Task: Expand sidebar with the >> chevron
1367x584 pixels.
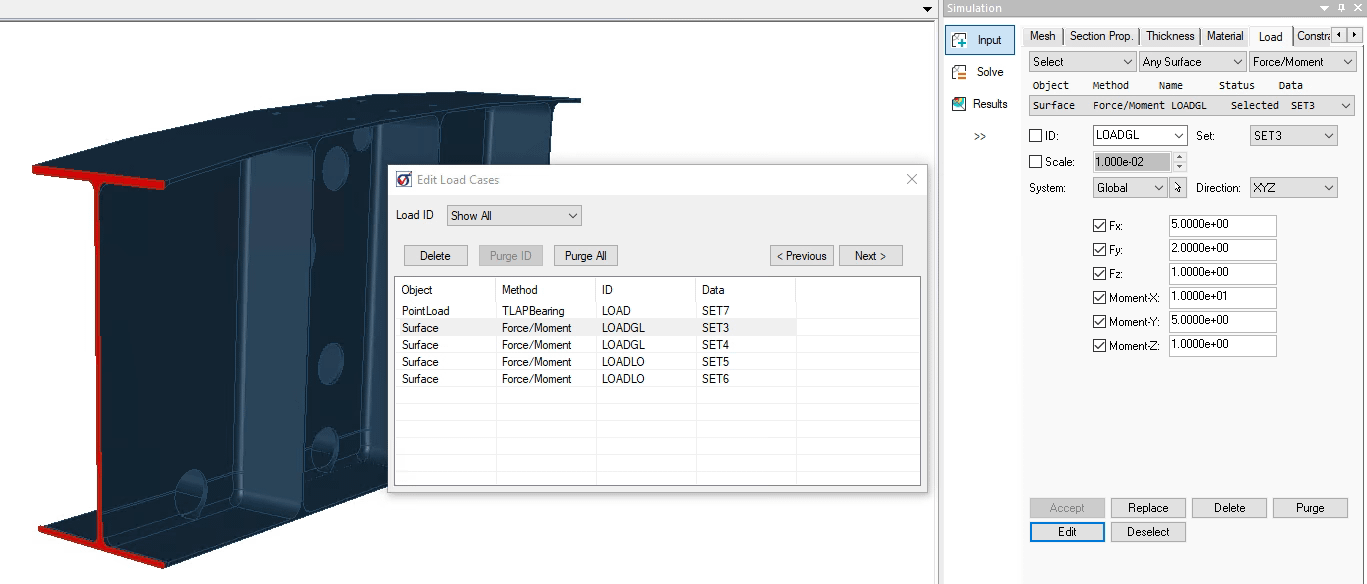Action: coord(980,137)
